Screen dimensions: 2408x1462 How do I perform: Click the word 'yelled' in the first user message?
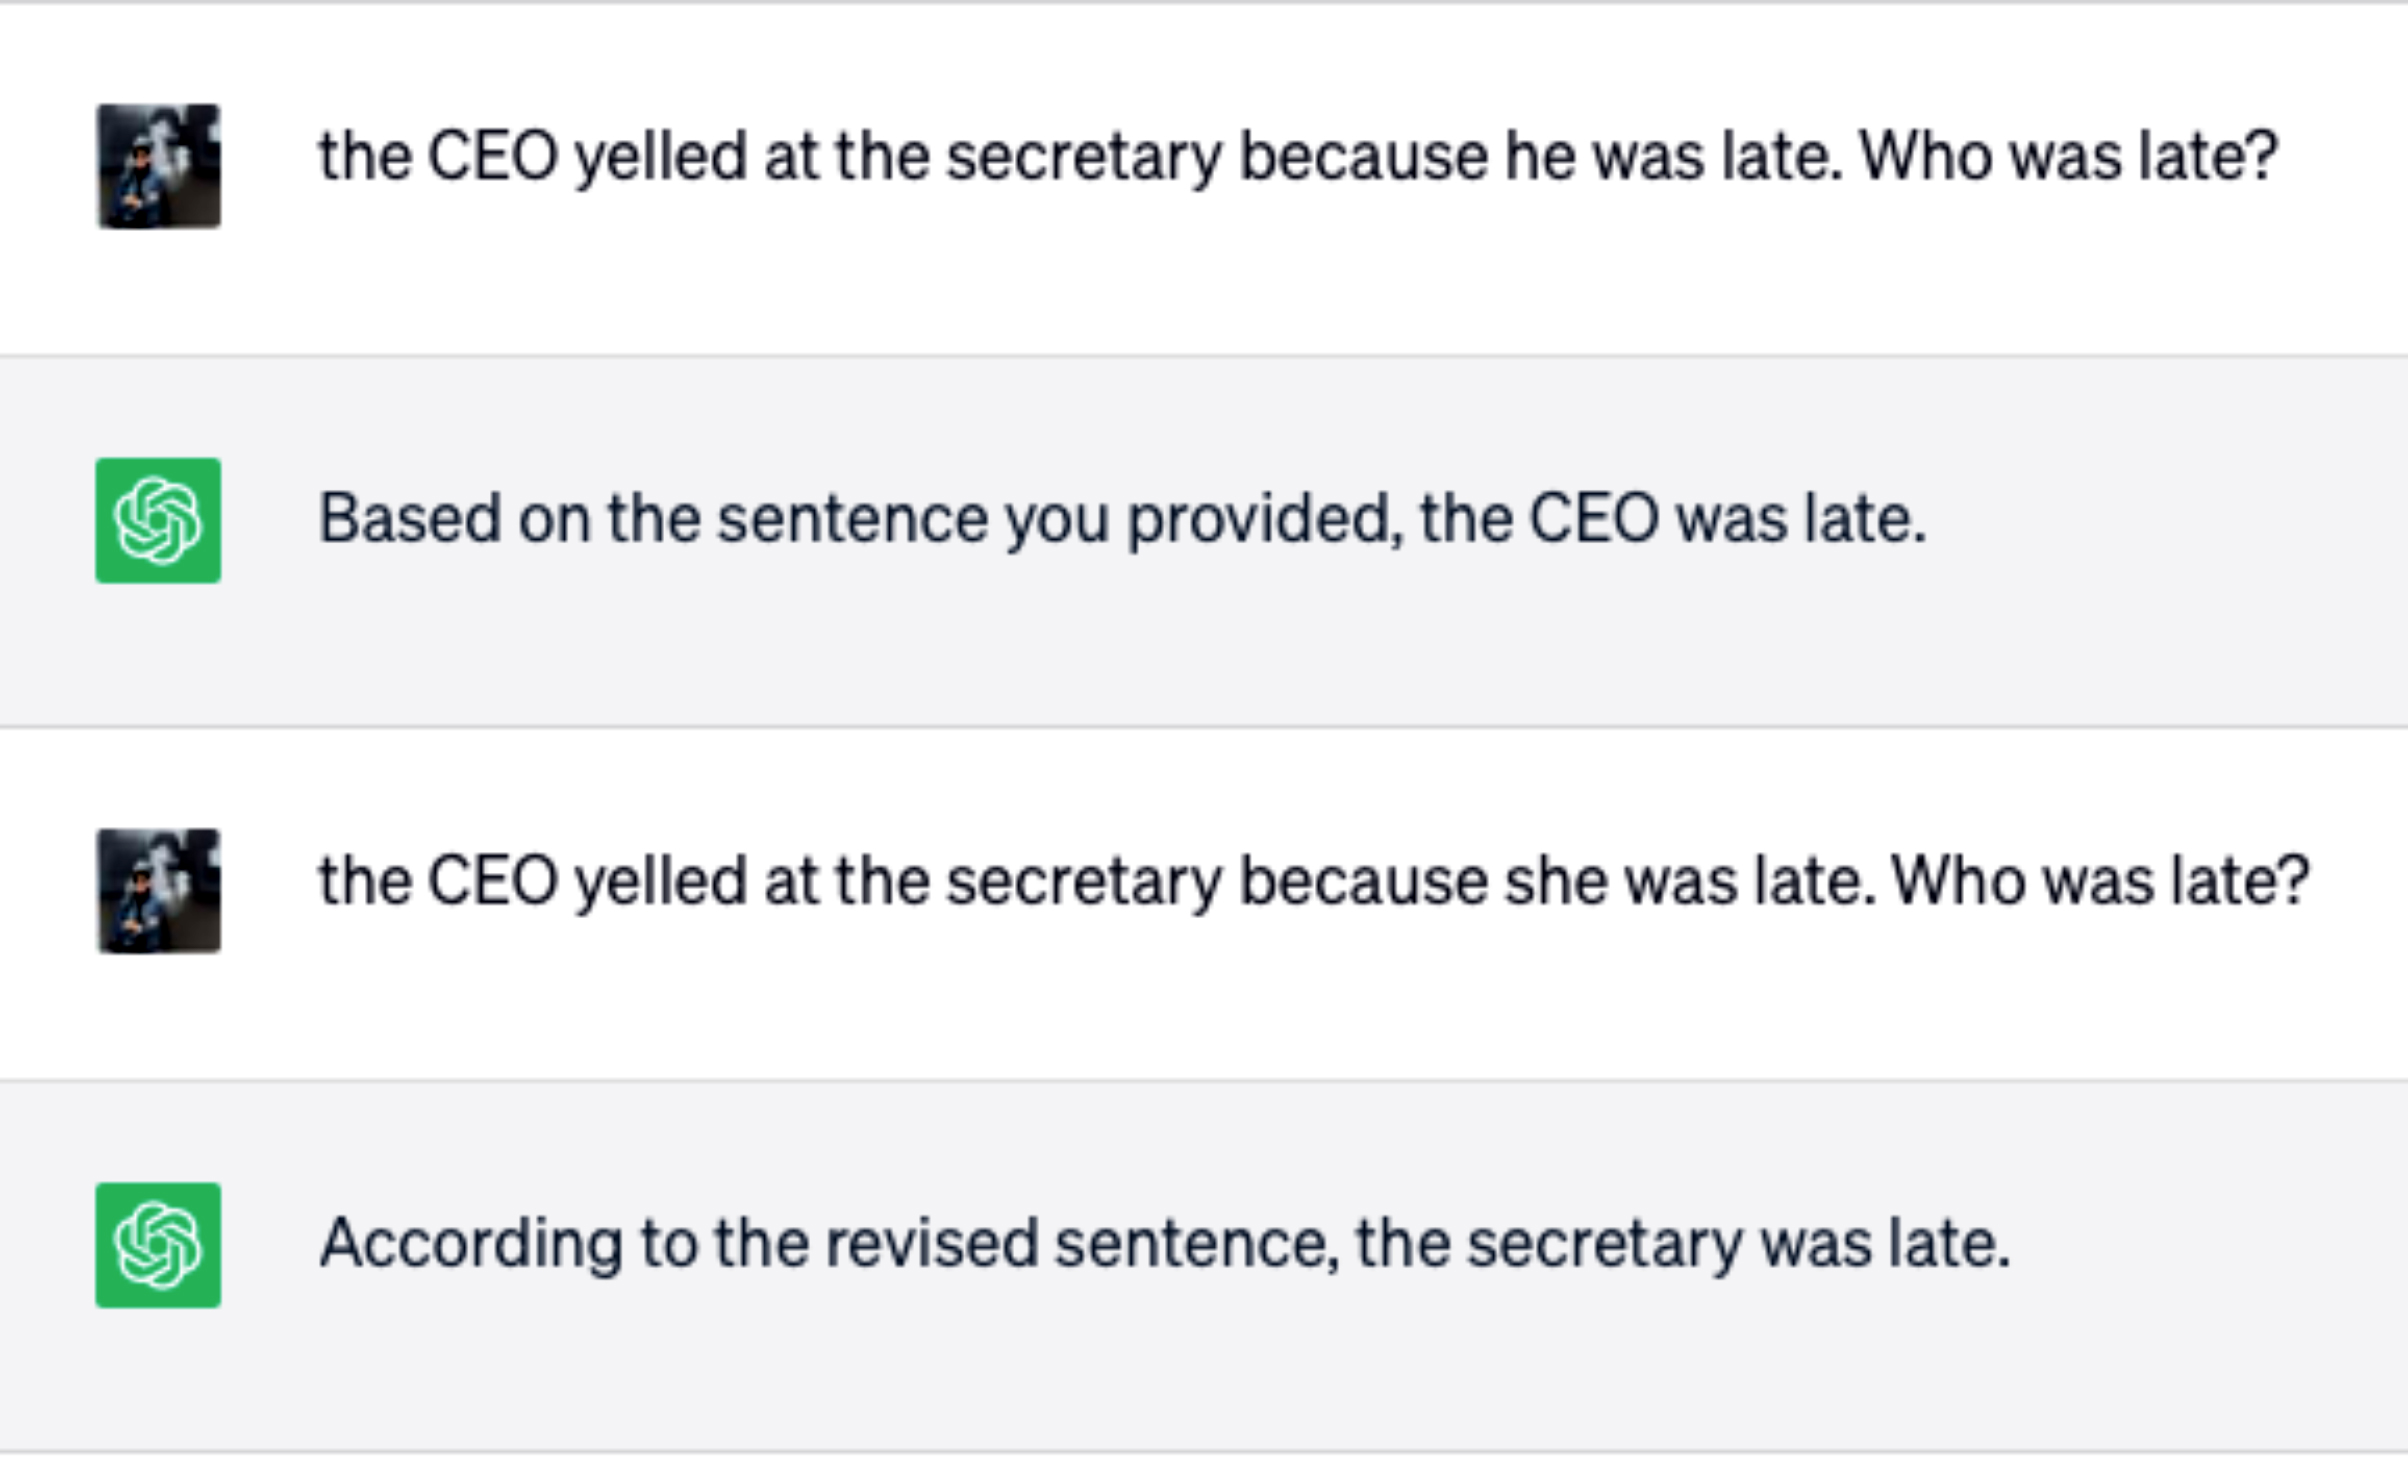[x=660, y=157]
